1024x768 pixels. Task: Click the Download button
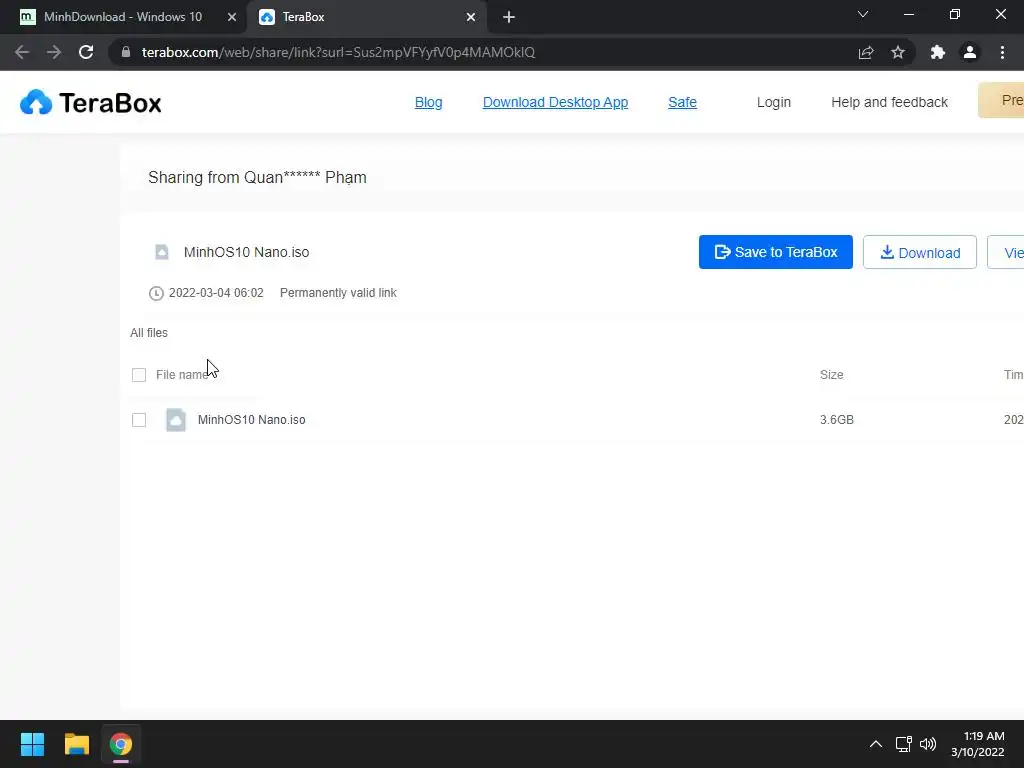(920, 252)
